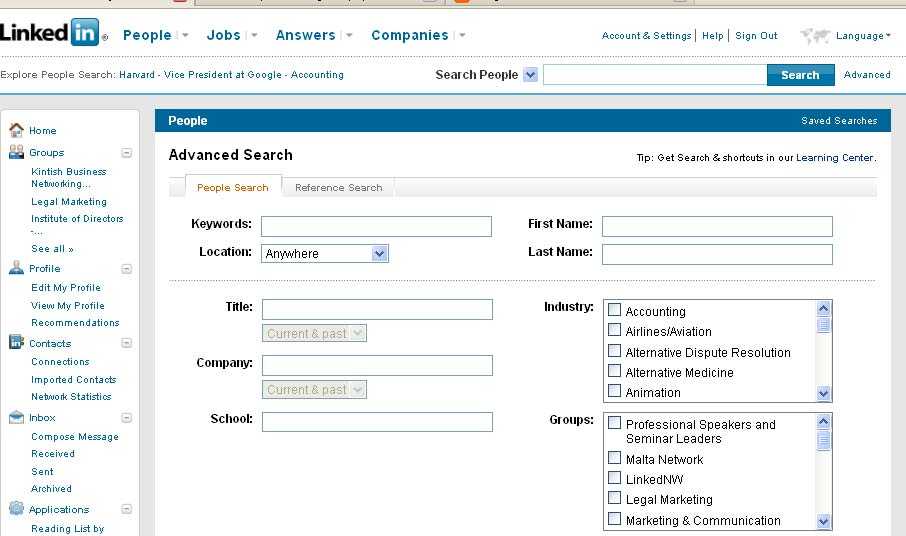906x536 pixels.
Task: Click the Groups people icon in sidebar
Action: click(16, 152)
